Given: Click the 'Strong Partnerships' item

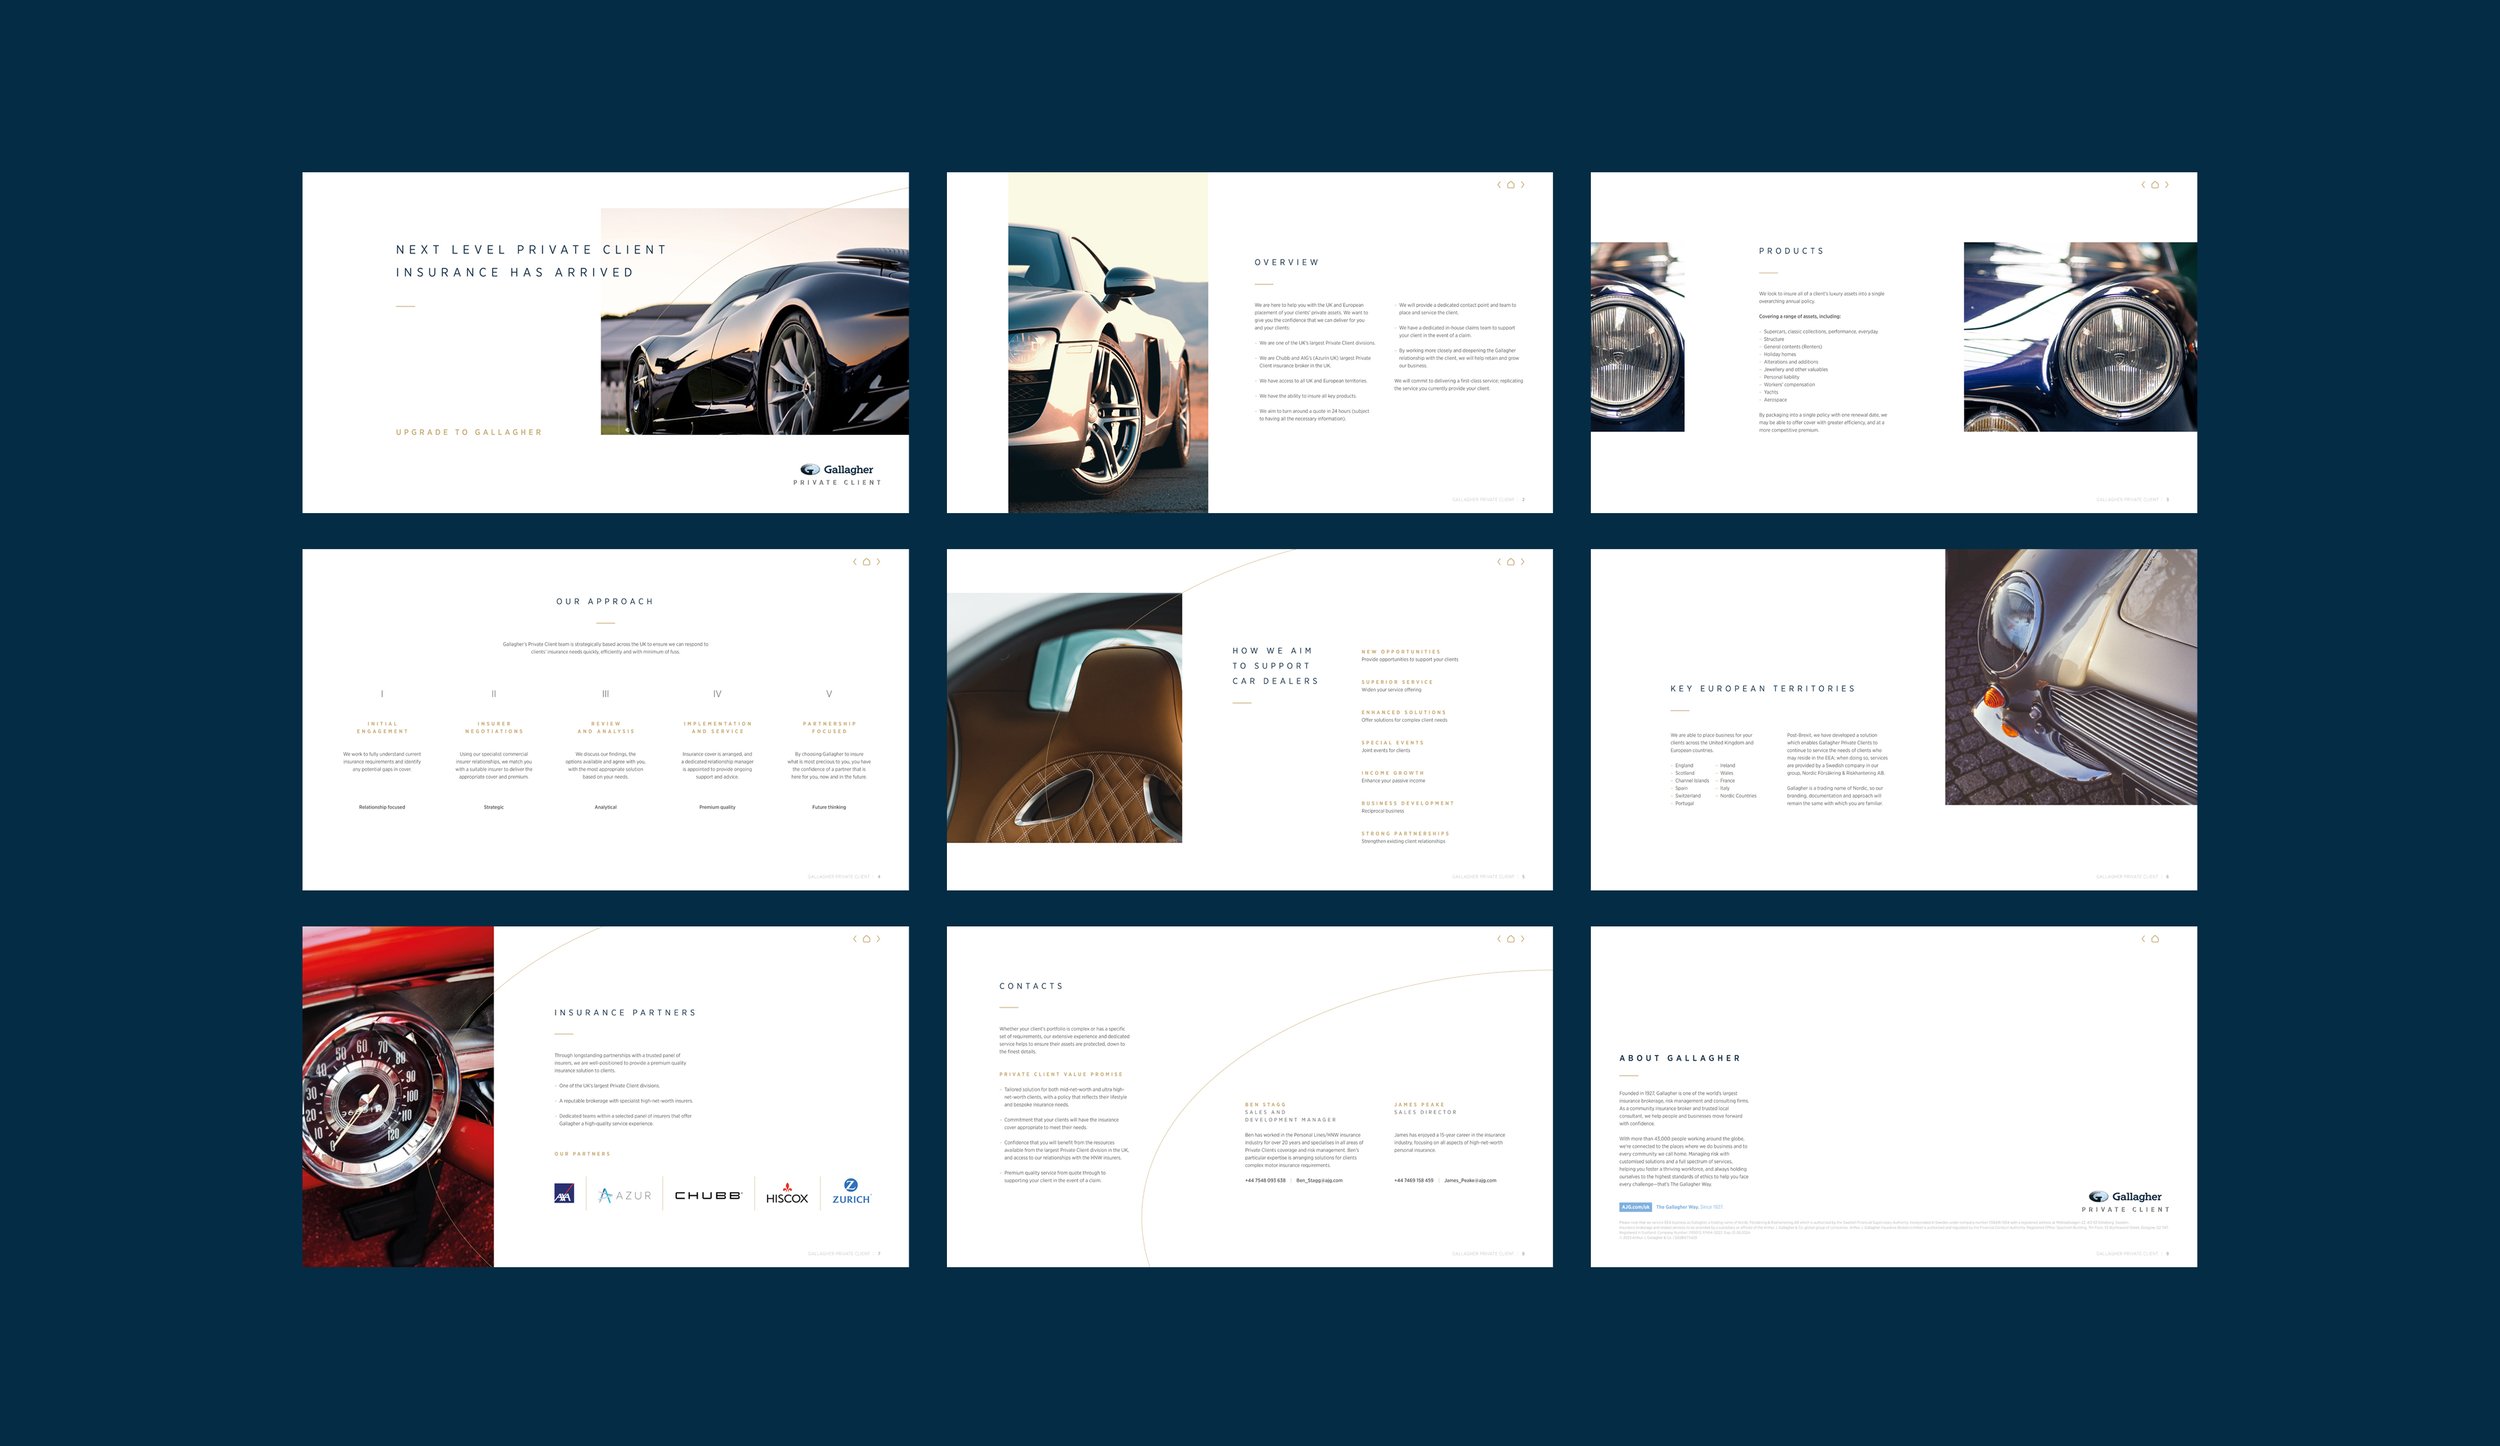Looking at the screenshot, I should tap(1405, 837).
